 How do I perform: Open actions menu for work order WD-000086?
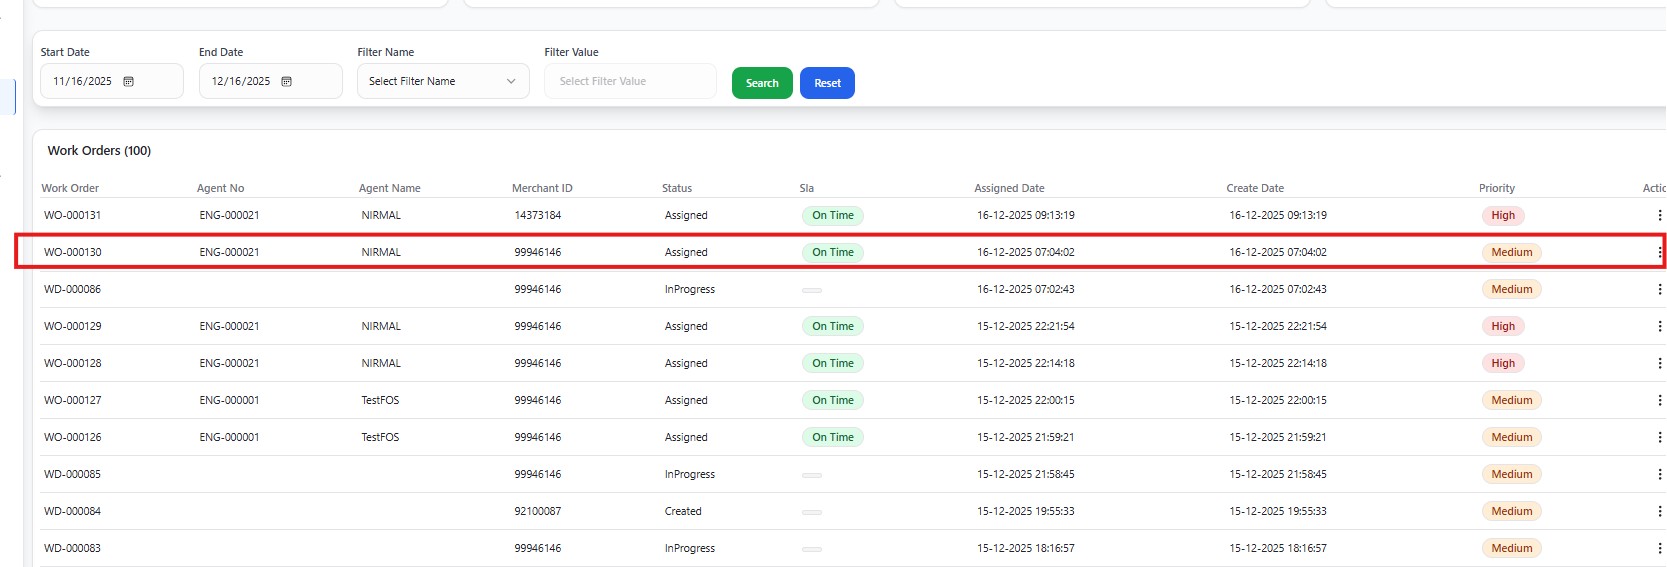click(1659, 289)
